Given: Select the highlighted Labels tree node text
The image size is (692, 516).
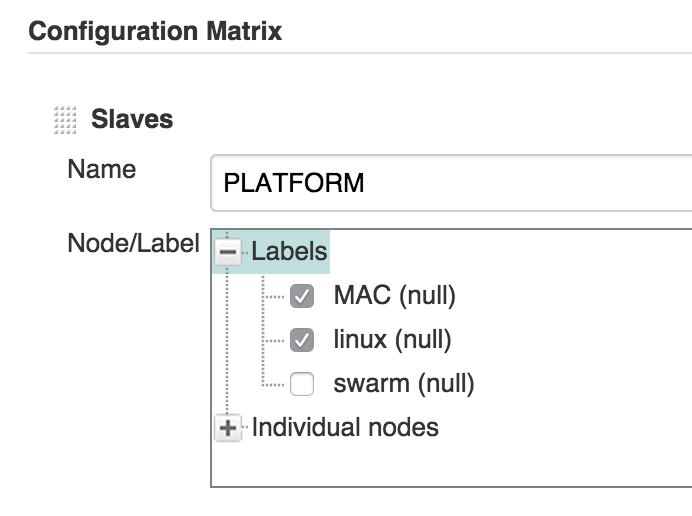Looking at the screenshot, I should point(289,251).
